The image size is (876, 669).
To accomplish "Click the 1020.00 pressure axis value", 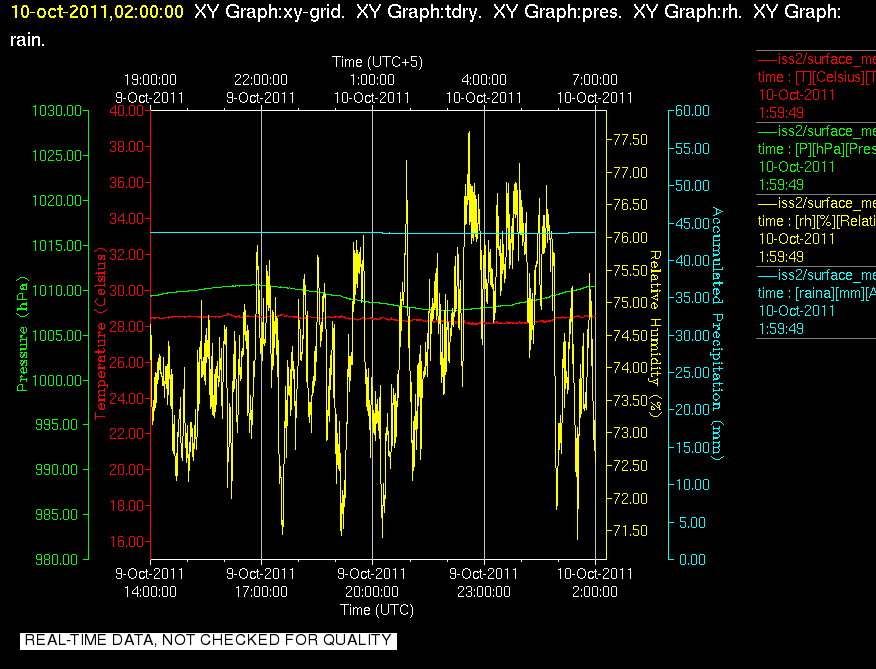I will tap(57, 201).
